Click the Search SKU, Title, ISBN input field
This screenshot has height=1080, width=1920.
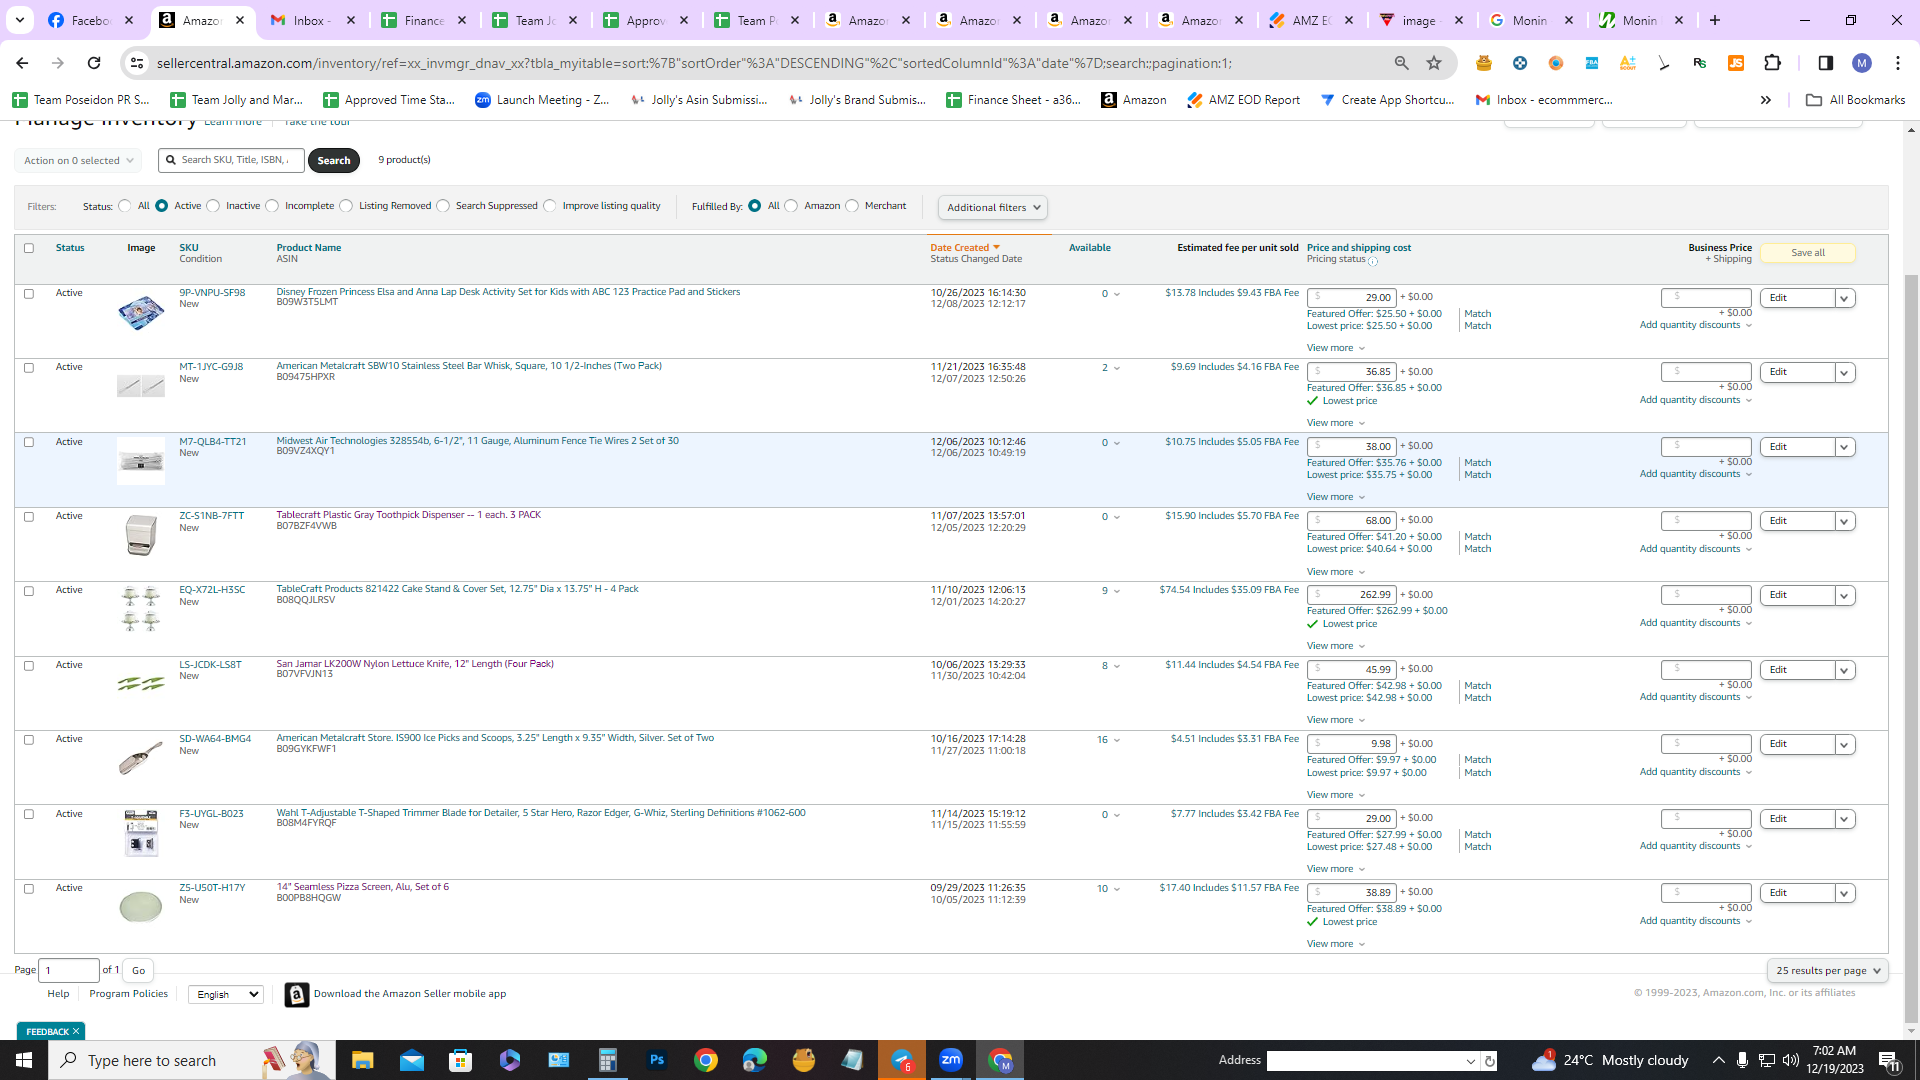click(232, 160)
